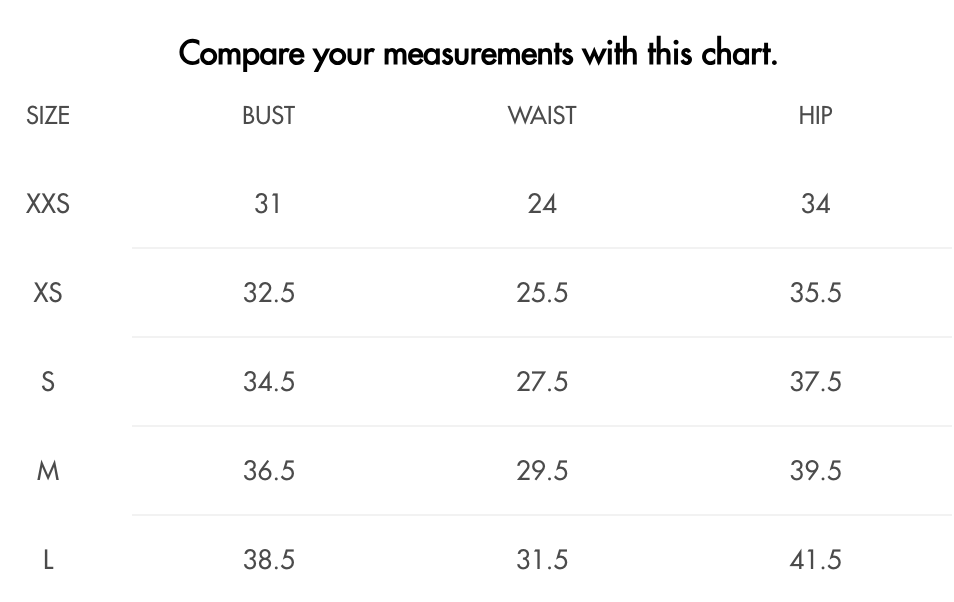Select the XS size row label

48,293
